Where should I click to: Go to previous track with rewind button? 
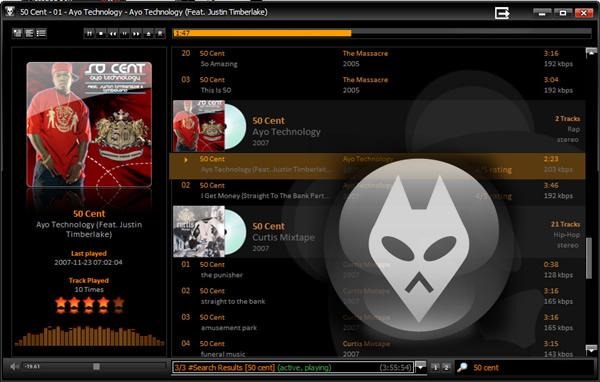113,34
